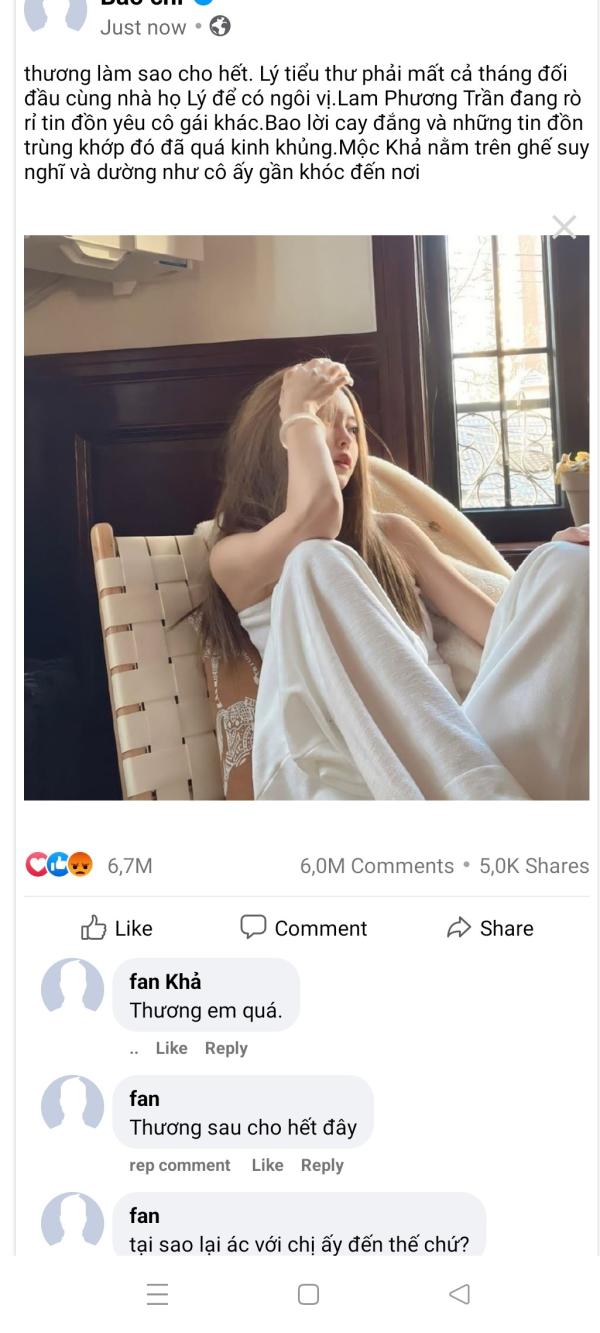This screenshot has height=1333, width=600.
Task: Reply to 'Thương sau cho hết đây' comment
Action: [x=322, y=1165]
